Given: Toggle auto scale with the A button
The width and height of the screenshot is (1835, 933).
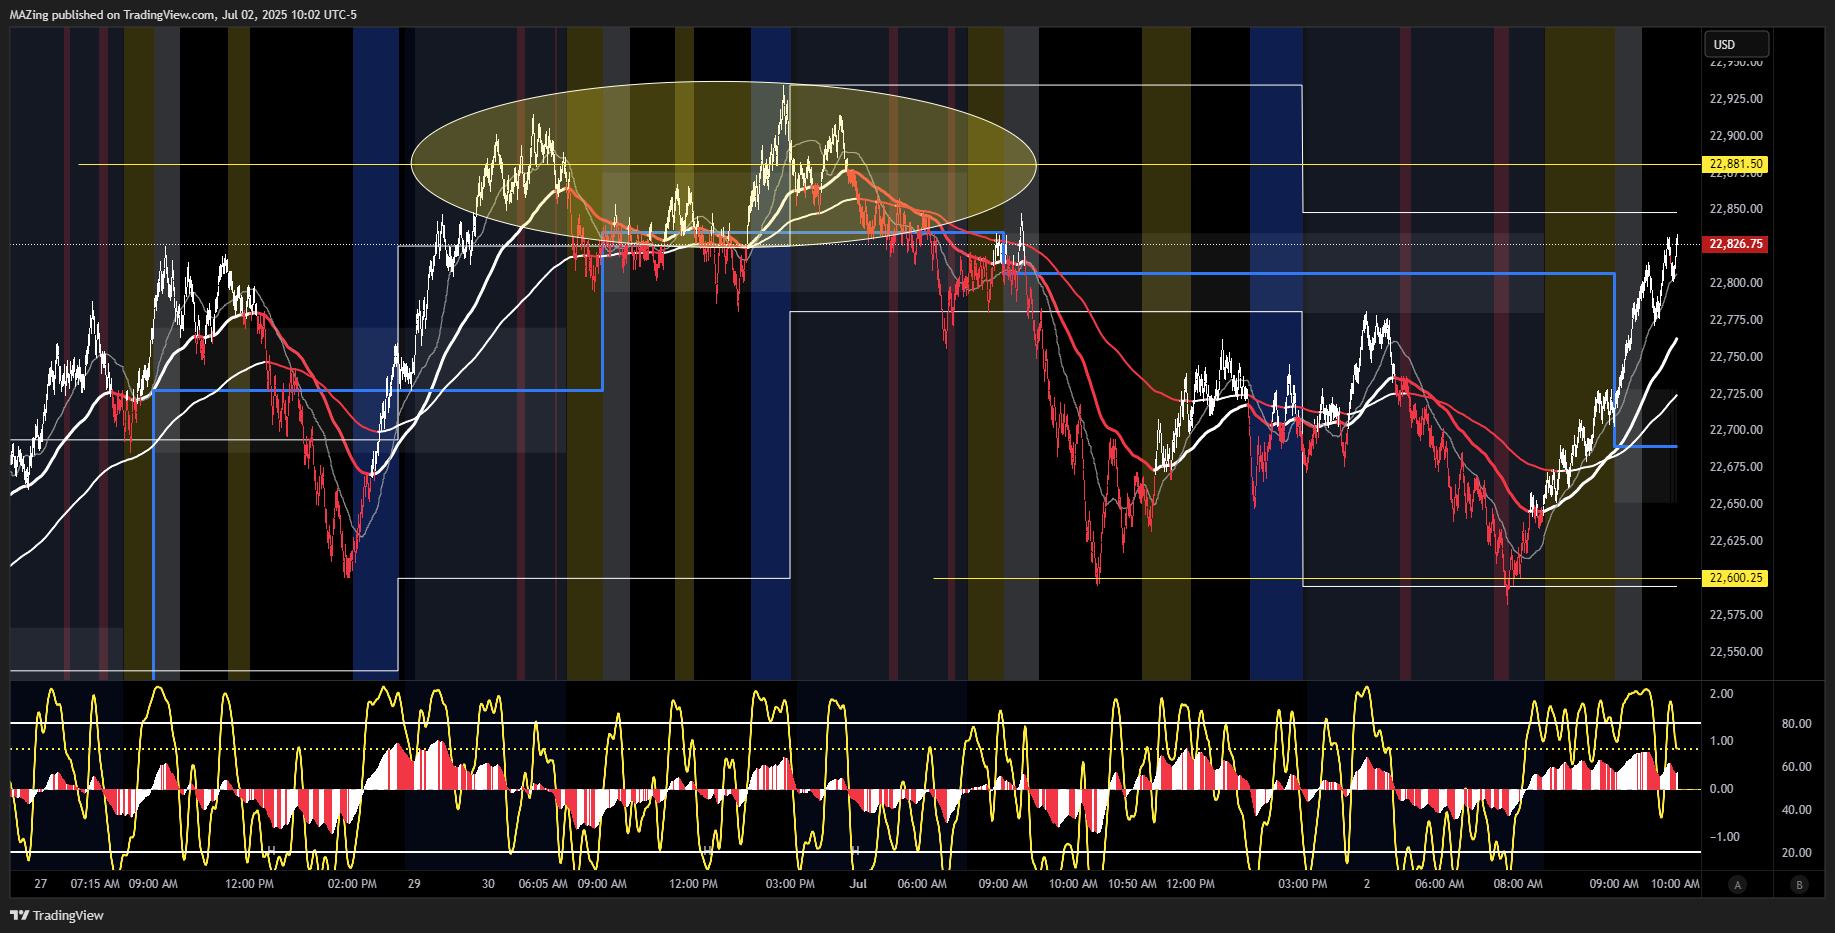Looking at the screenshot, I should tap(1738, 884).
